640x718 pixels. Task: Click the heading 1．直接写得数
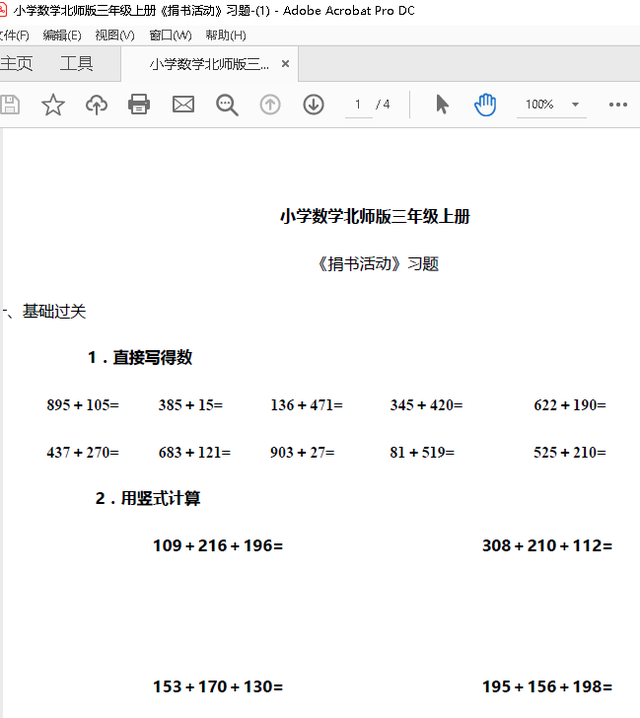[x=140, y=358]
